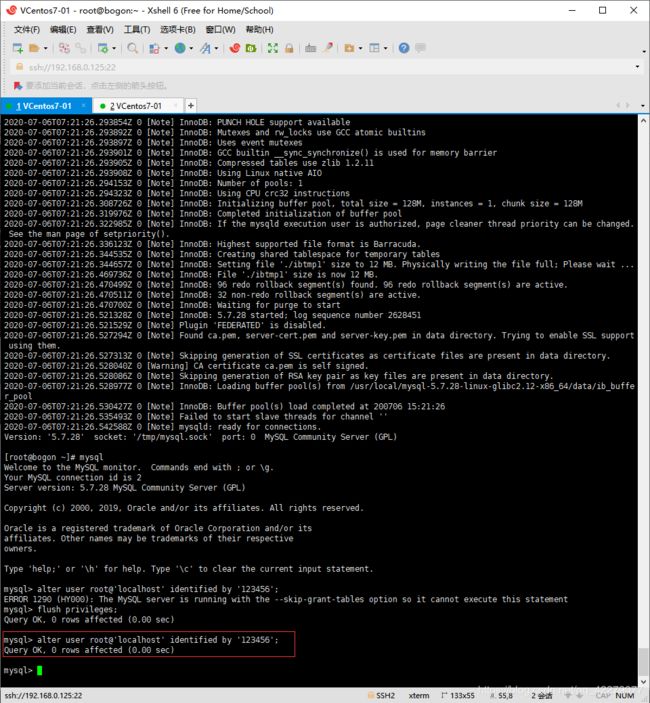Click the Key mapping keyboard icon
This screenshot has height=703, width=650.
[311, 48]
